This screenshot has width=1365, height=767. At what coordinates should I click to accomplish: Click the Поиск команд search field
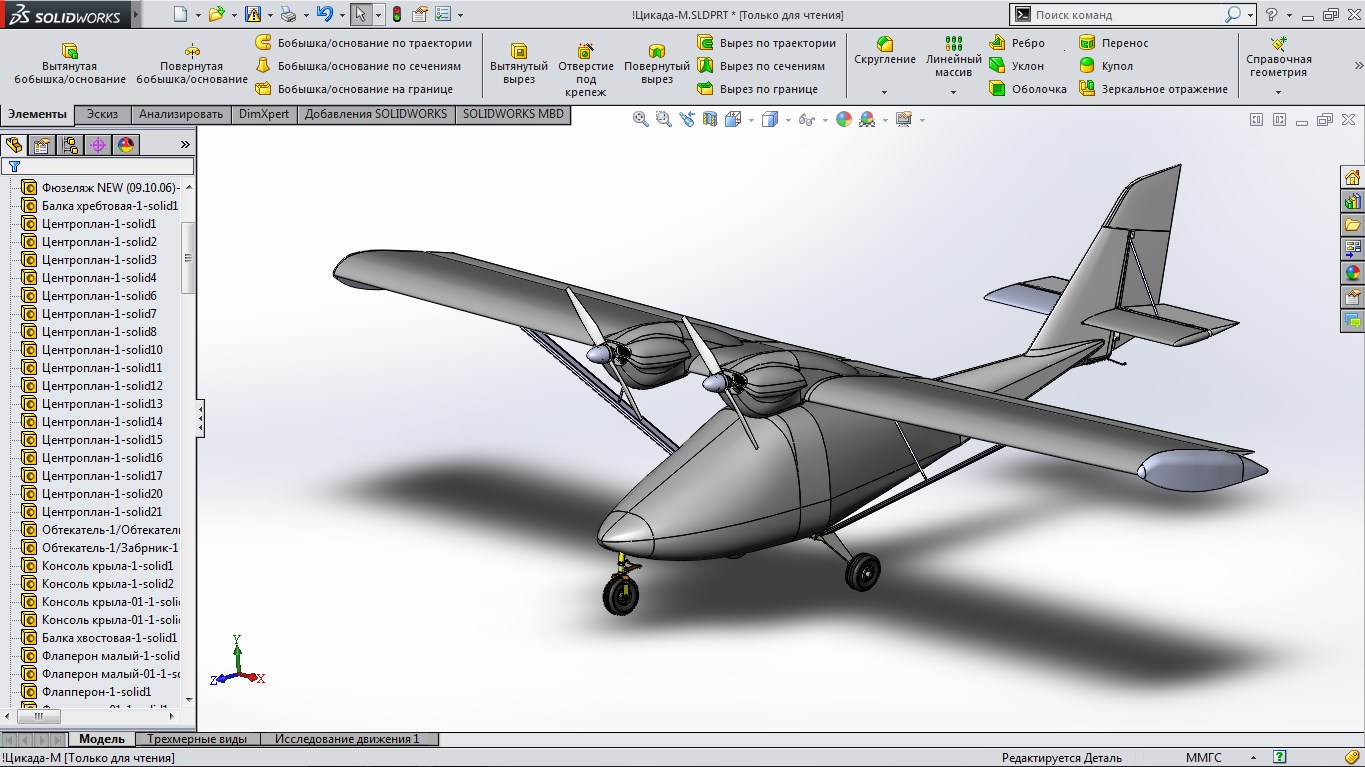(1128, 15)
